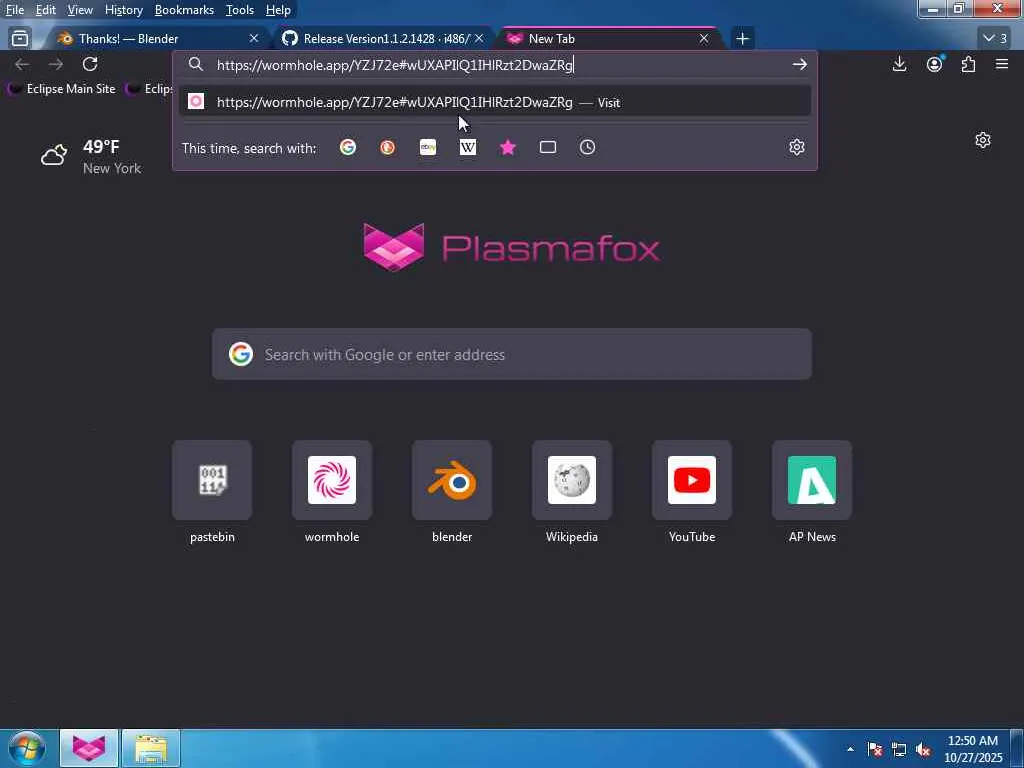Click the New York weather location

pos(112,168)
